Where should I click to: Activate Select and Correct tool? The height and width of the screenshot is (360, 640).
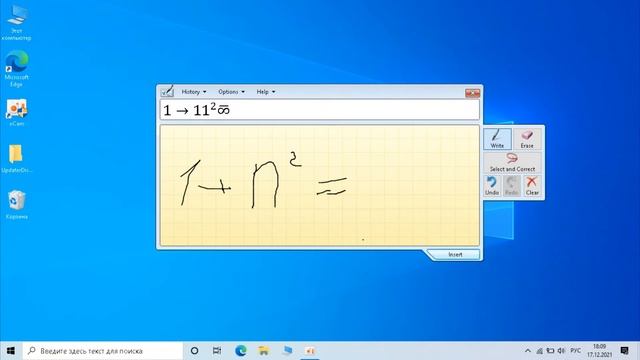pos(512,162)
